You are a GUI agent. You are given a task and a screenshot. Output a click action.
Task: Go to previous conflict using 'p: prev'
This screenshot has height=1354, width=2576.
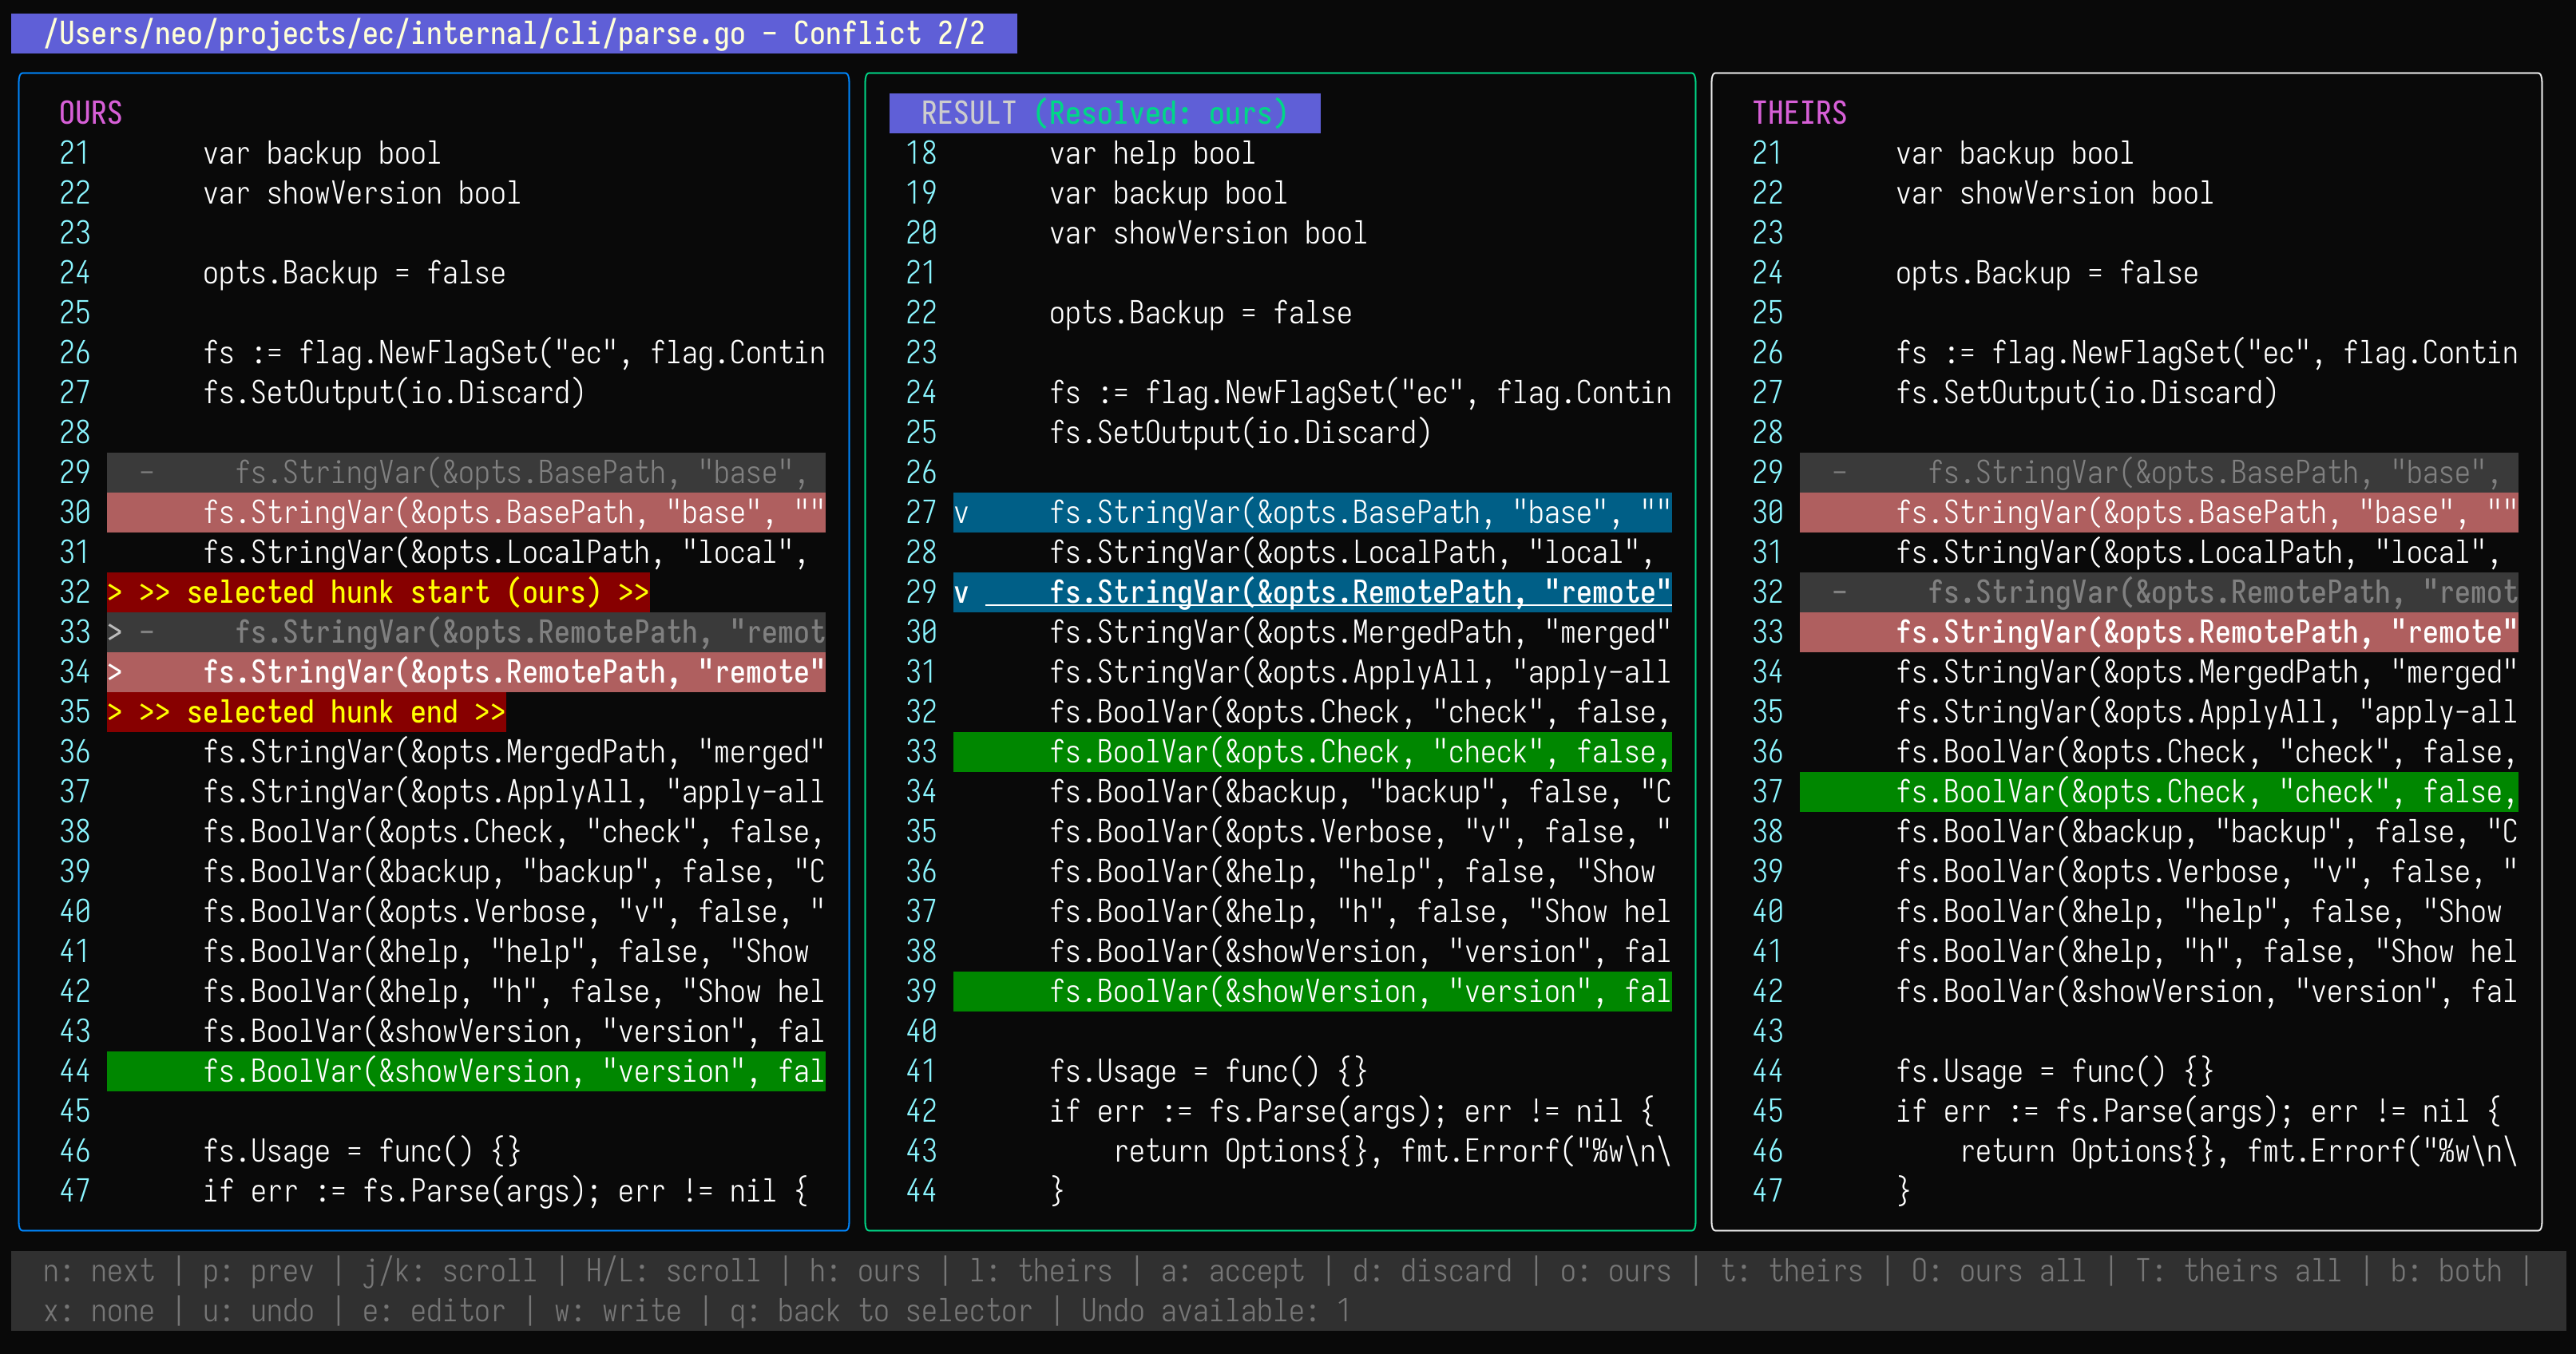tap(258, 1270)
